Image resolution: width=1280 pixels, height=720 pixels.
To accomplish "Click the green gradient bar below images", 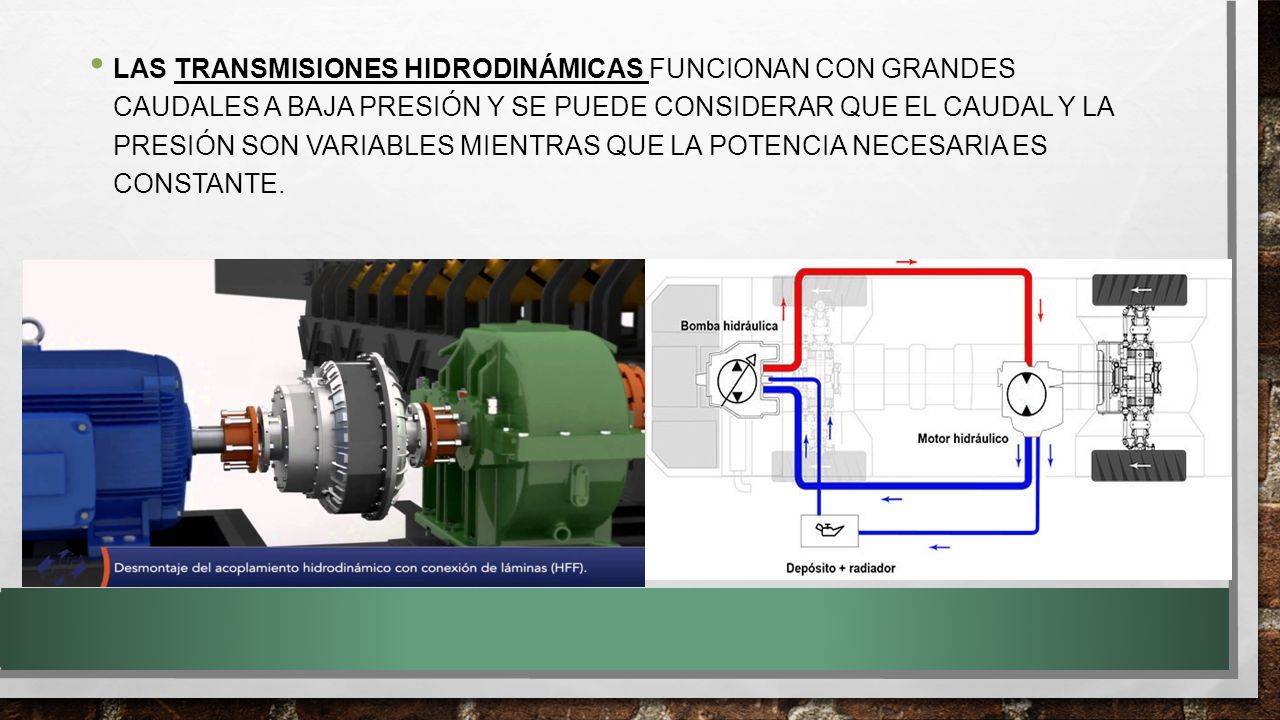I will coord(615,628).
